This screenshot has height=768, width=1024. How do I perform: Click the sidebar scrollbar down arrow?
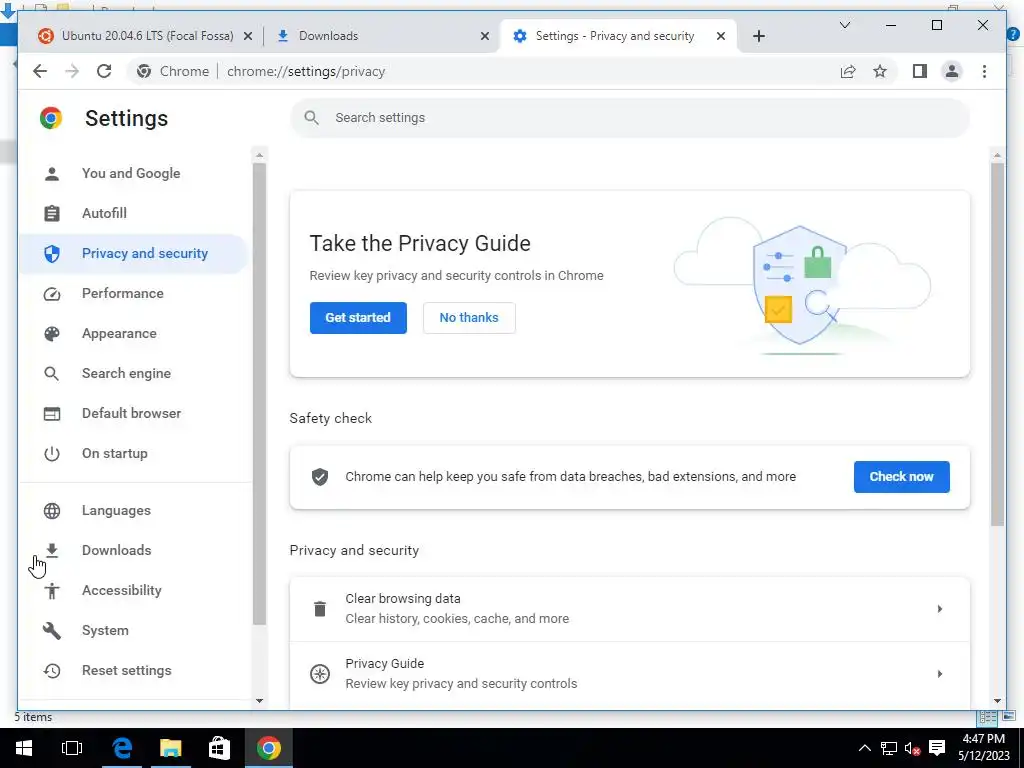coord(259,701)
